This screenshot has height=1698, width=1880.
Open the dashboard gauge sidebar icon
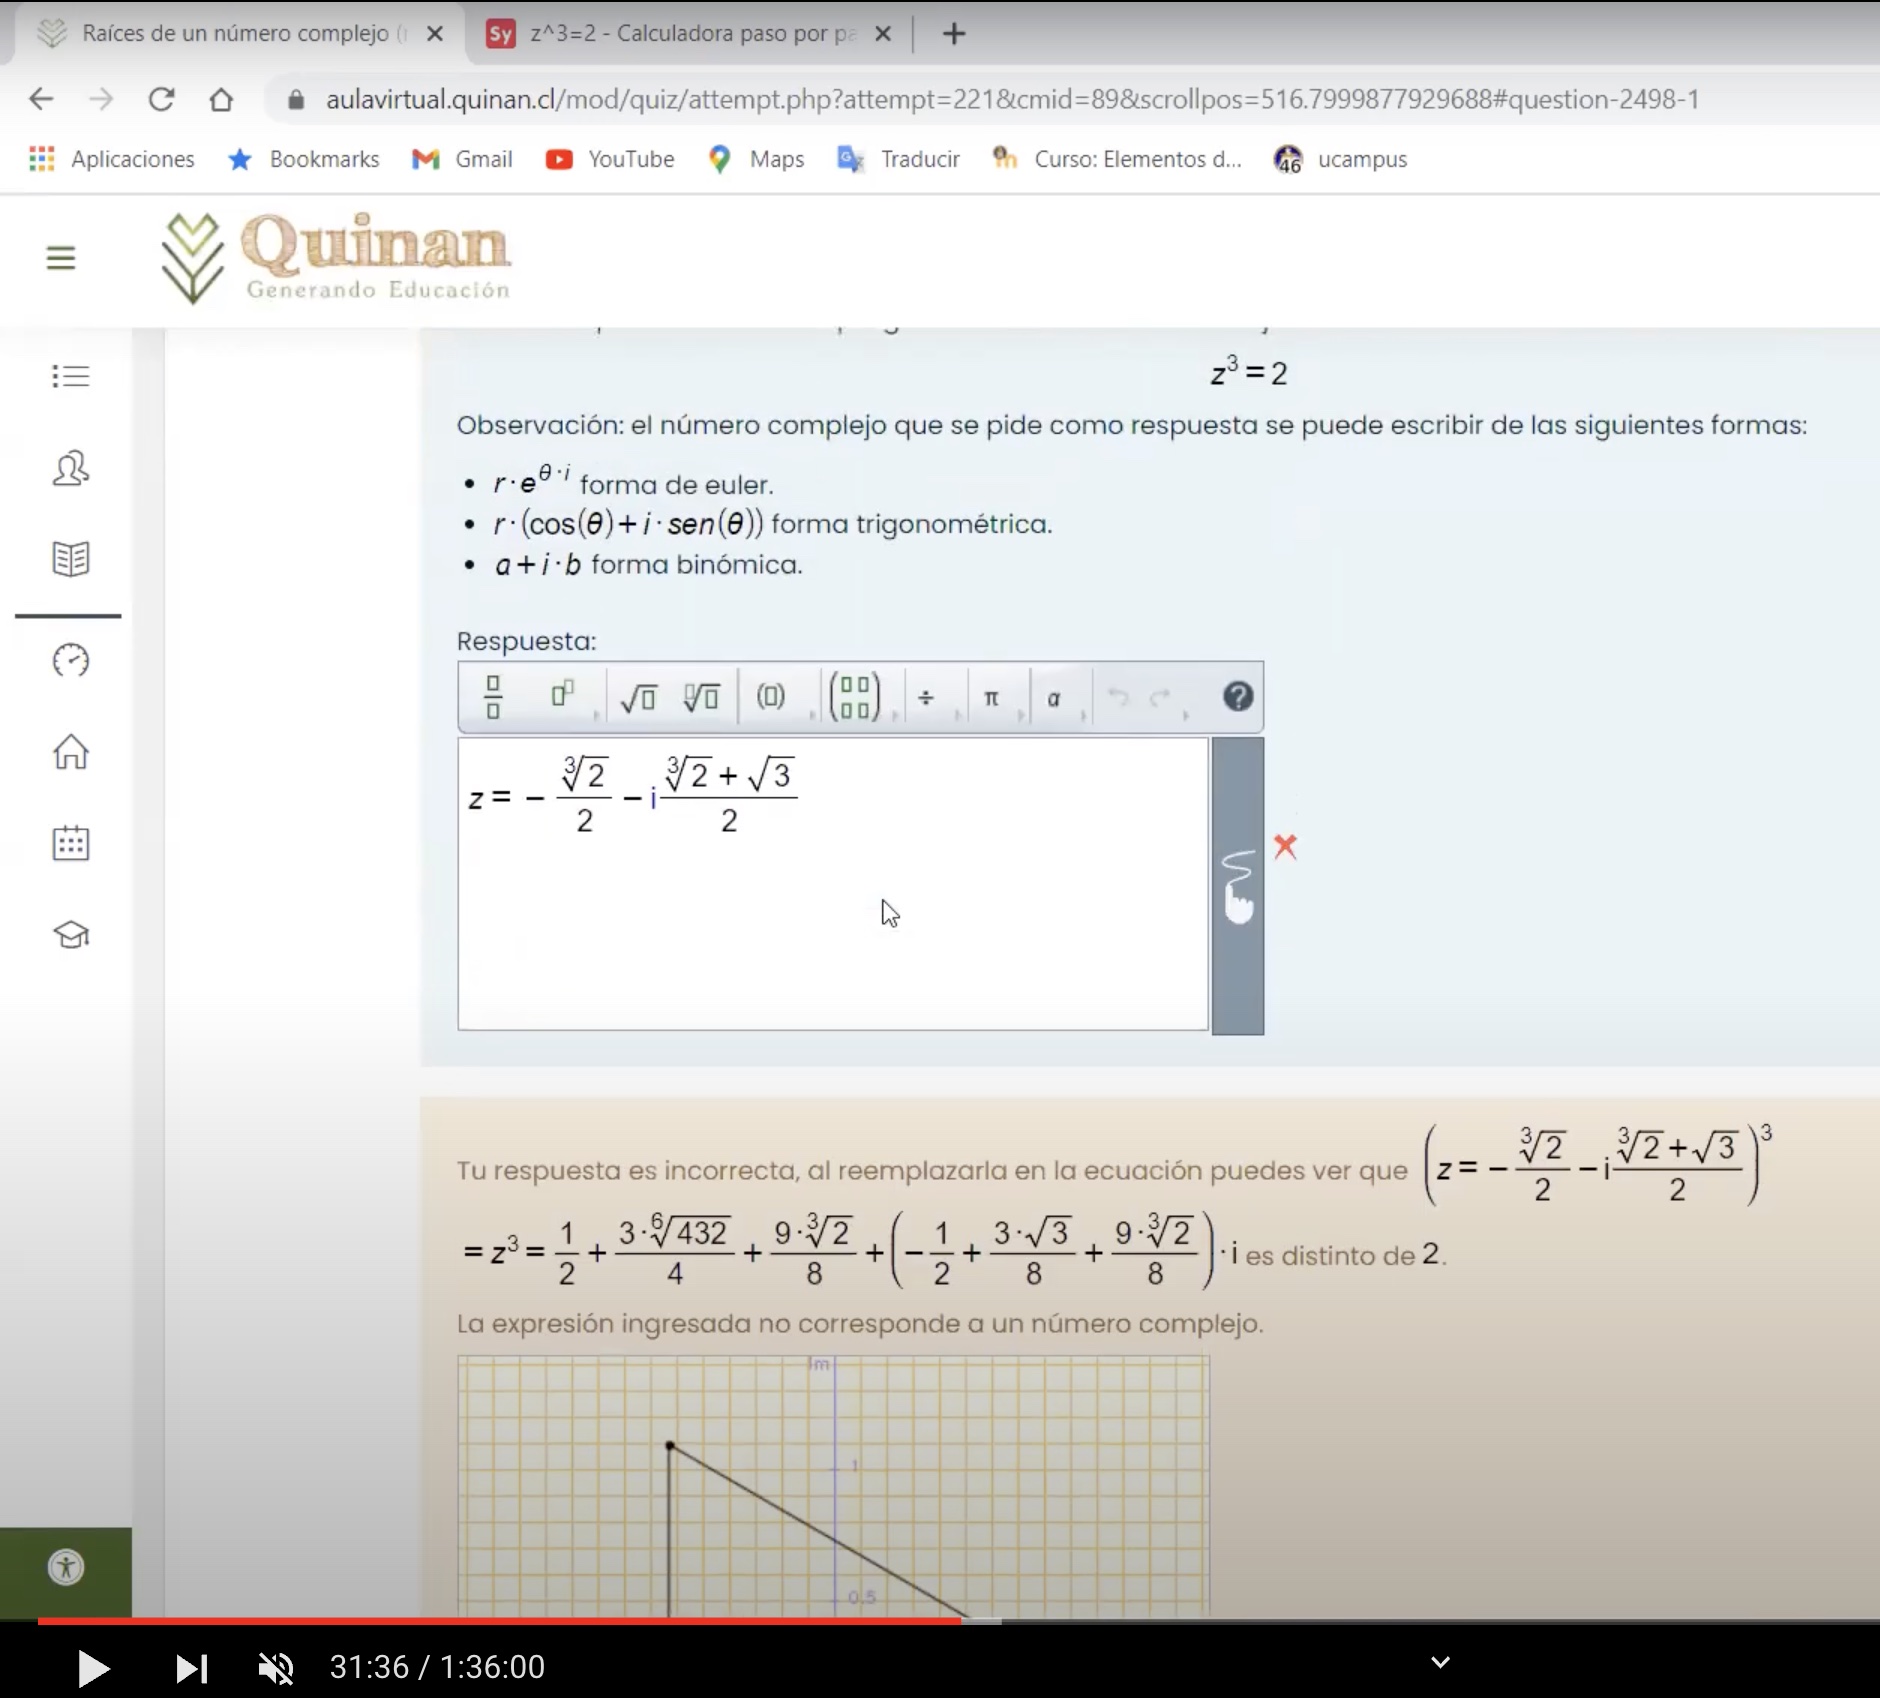(x=71, y=660)
